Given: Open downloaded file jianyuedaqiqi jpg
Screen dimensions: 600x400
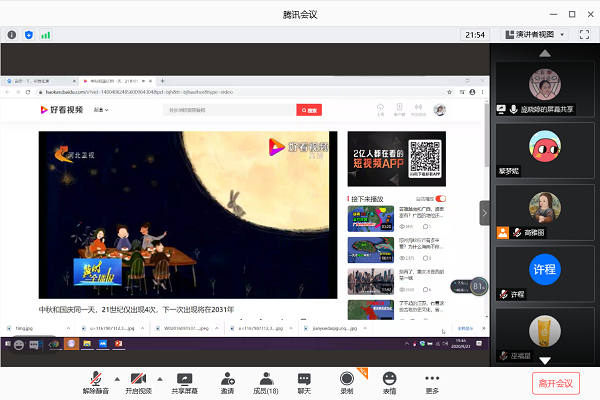Looking at the screenshot, I should [331, 328].
